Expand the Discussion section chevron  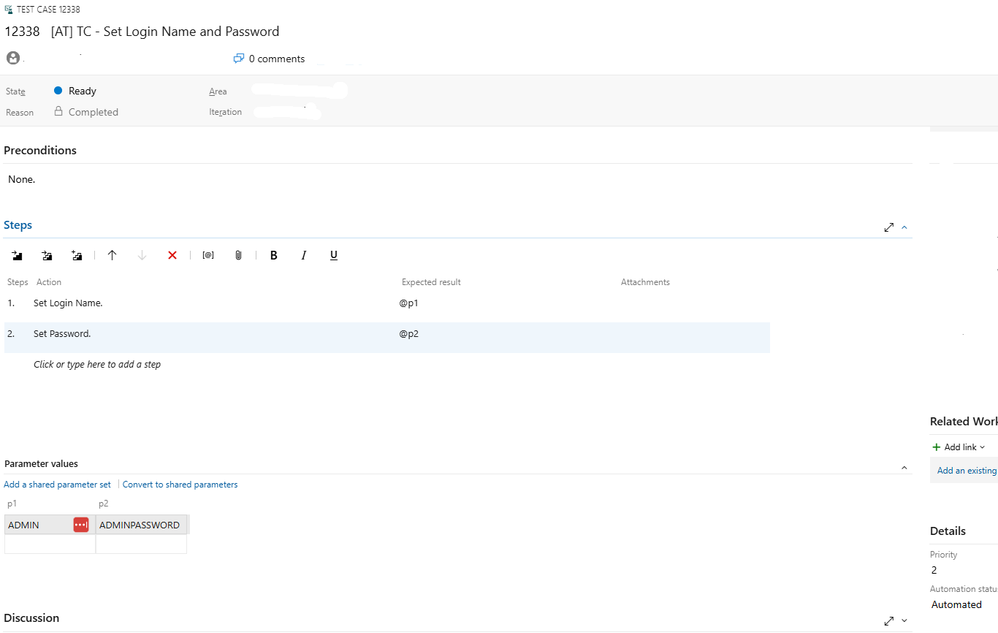904,621
